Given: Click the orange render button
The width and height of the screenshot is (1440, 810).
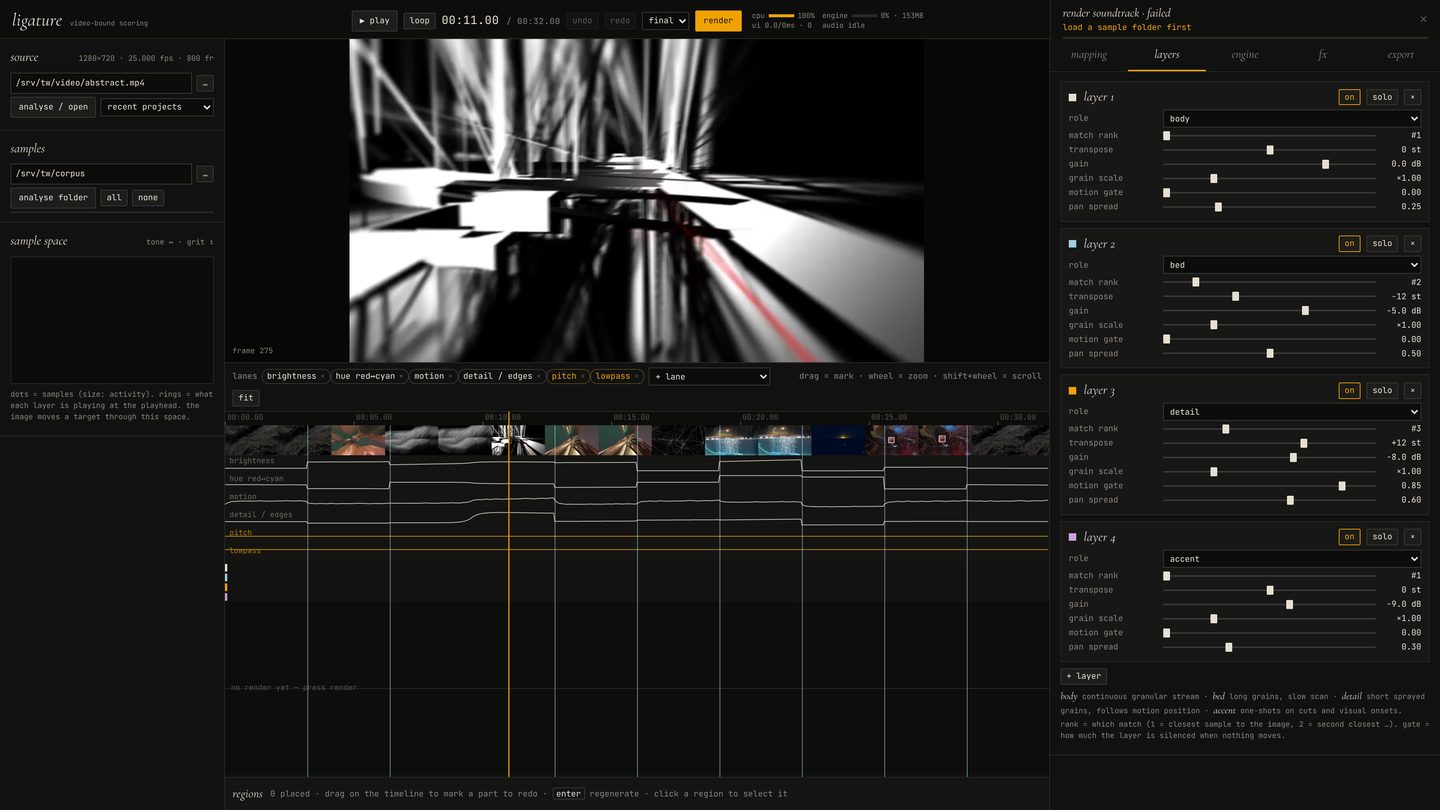Looking at the screenshot, I should [x=718, y=20].
